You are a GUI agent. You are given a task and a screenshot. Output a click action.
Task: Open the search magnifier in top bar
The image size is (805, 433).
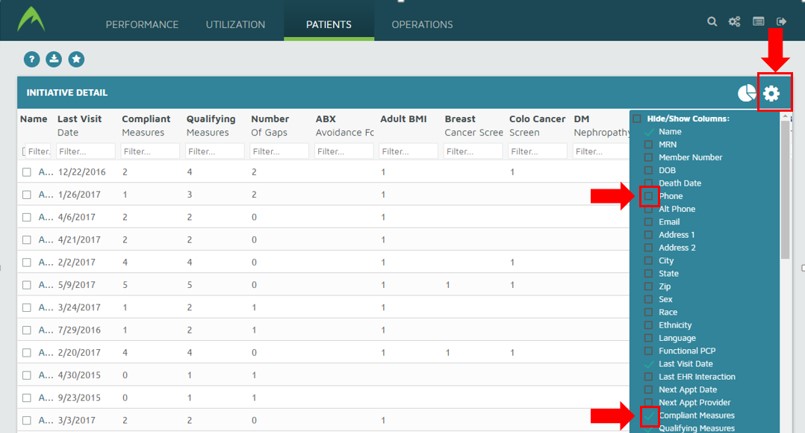point(712,22)
